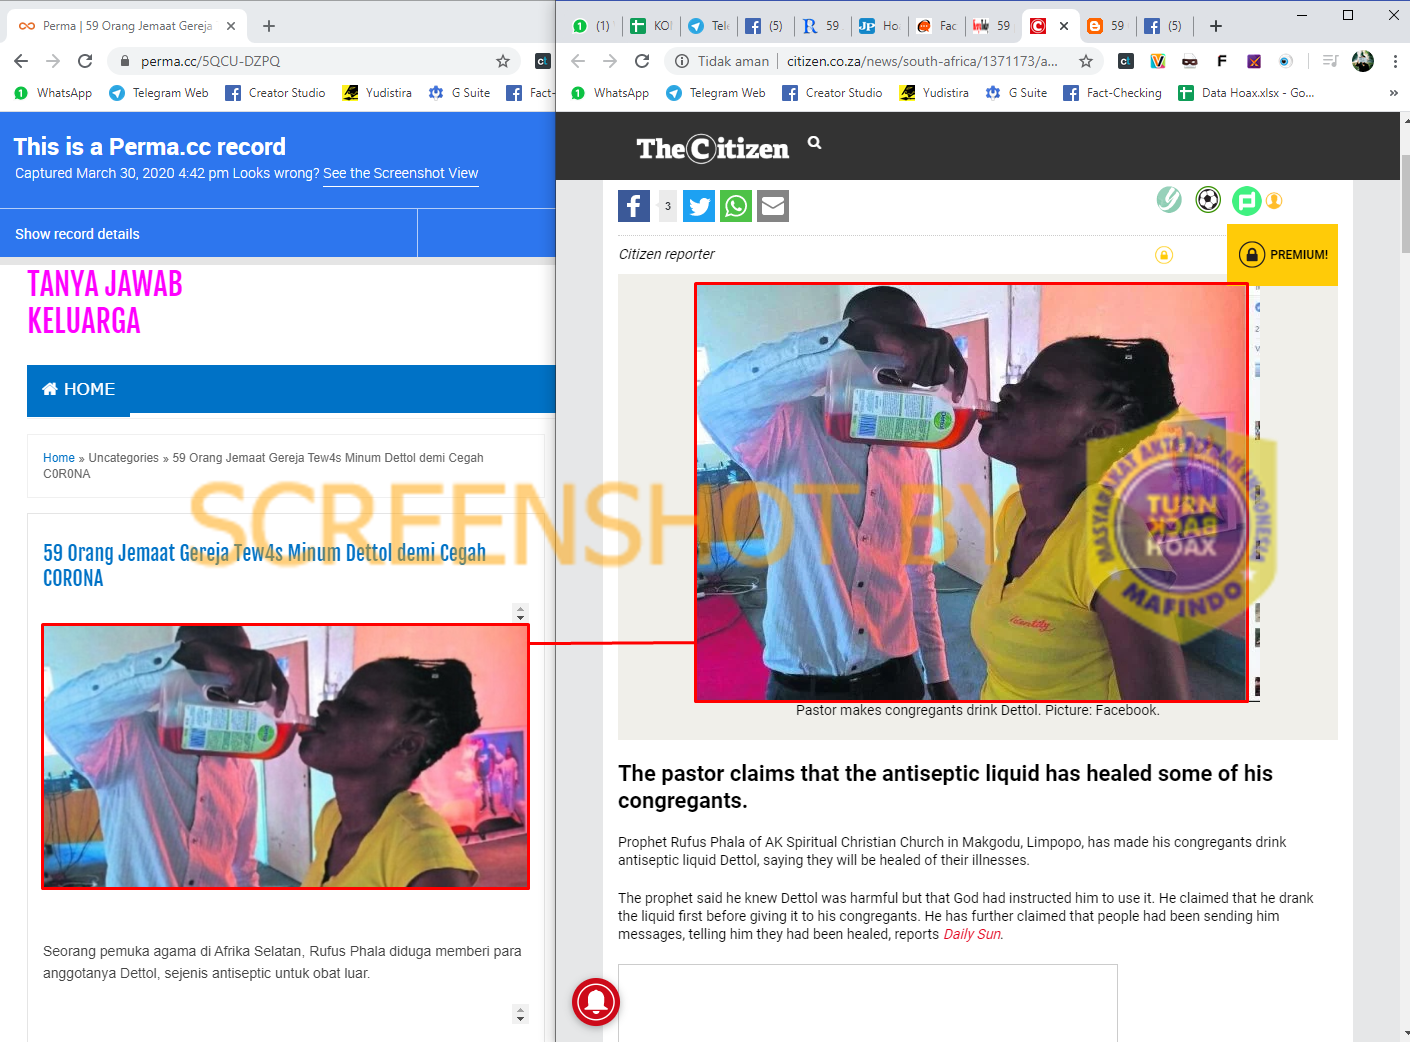Share article via Twitter icon
The height and width of the screenshot is (1042, 1410).
click(x=699, y=206)
